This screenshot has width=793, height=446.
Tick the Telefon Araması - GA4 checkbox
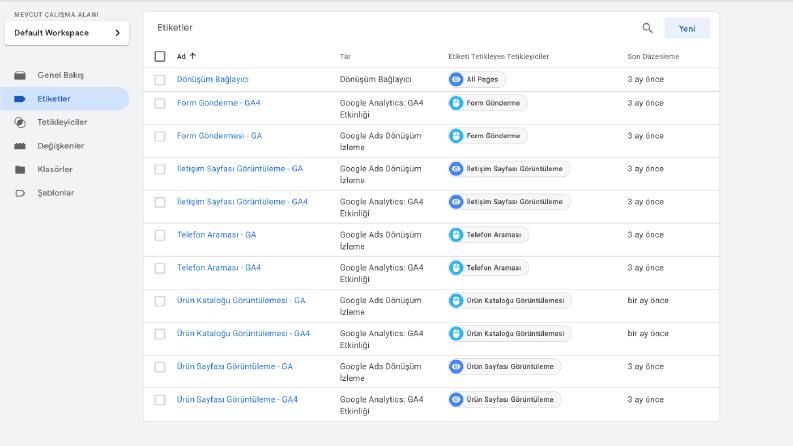[160, 268]
